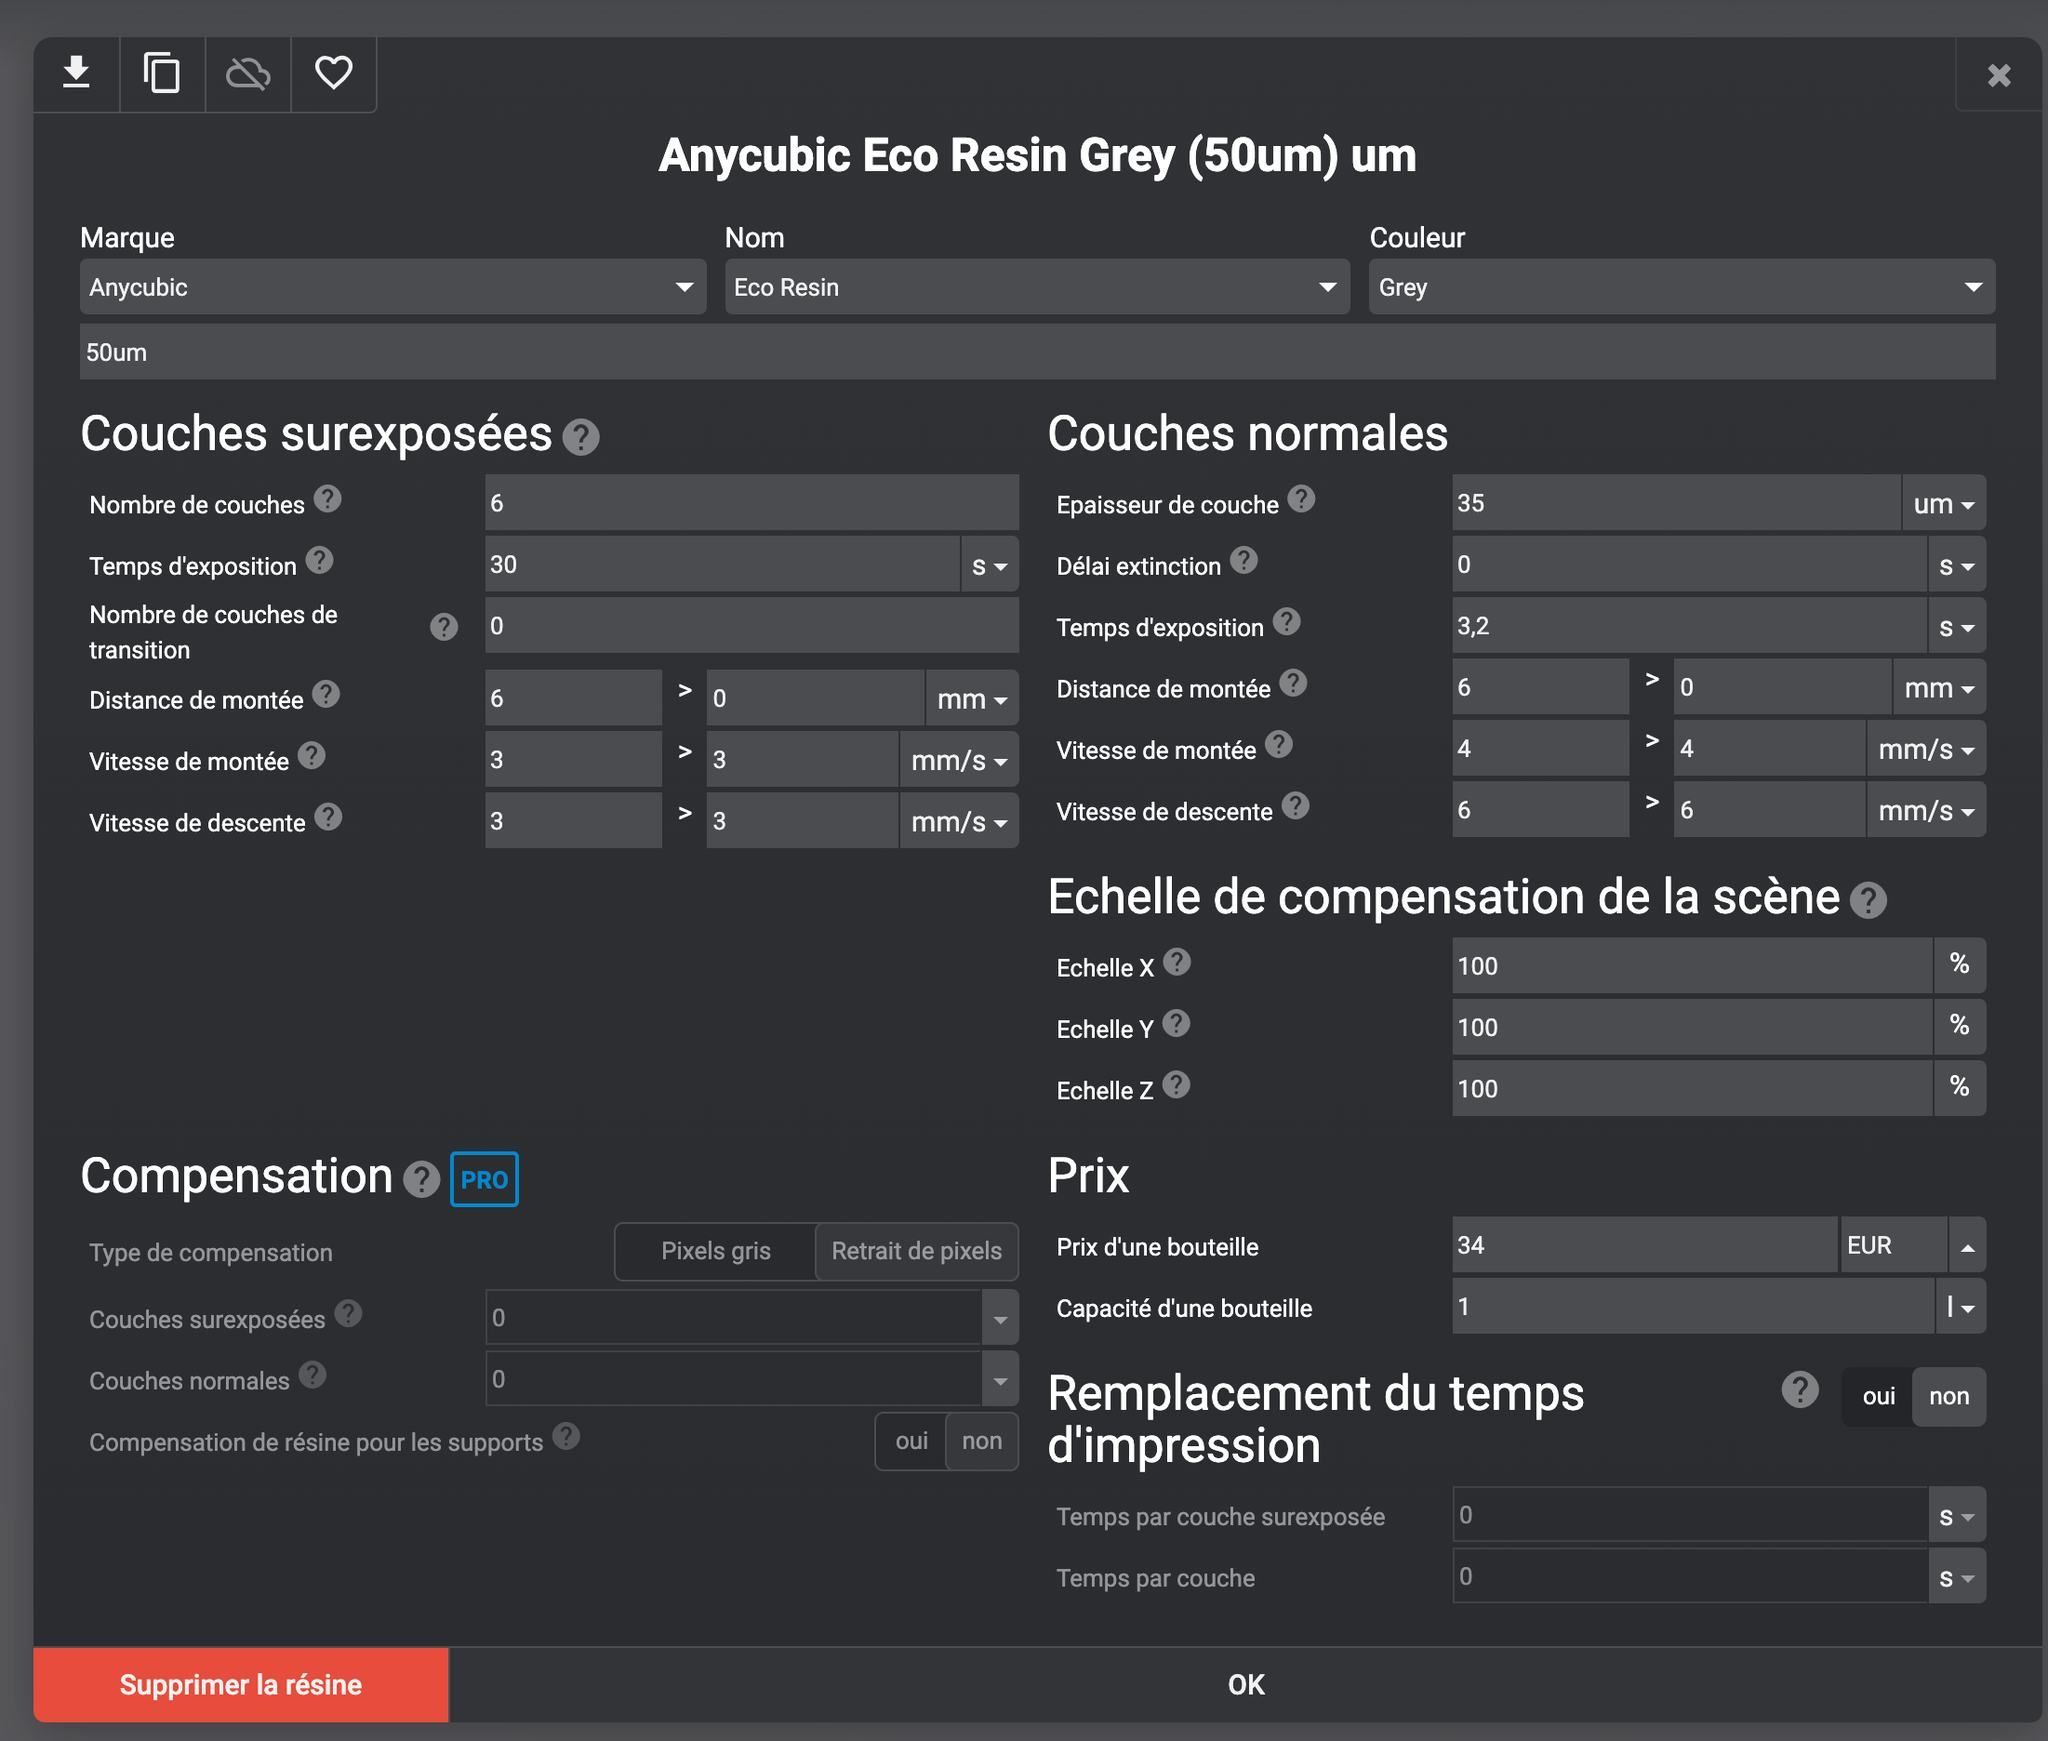Set support resin compensation to non
This screenshot has width=2048, height=1741.
coord(982,1441)
